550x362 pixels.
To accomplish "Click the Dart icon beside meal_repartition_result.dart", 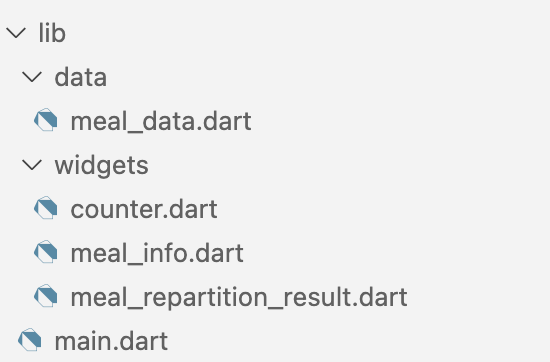I will 46,296.
